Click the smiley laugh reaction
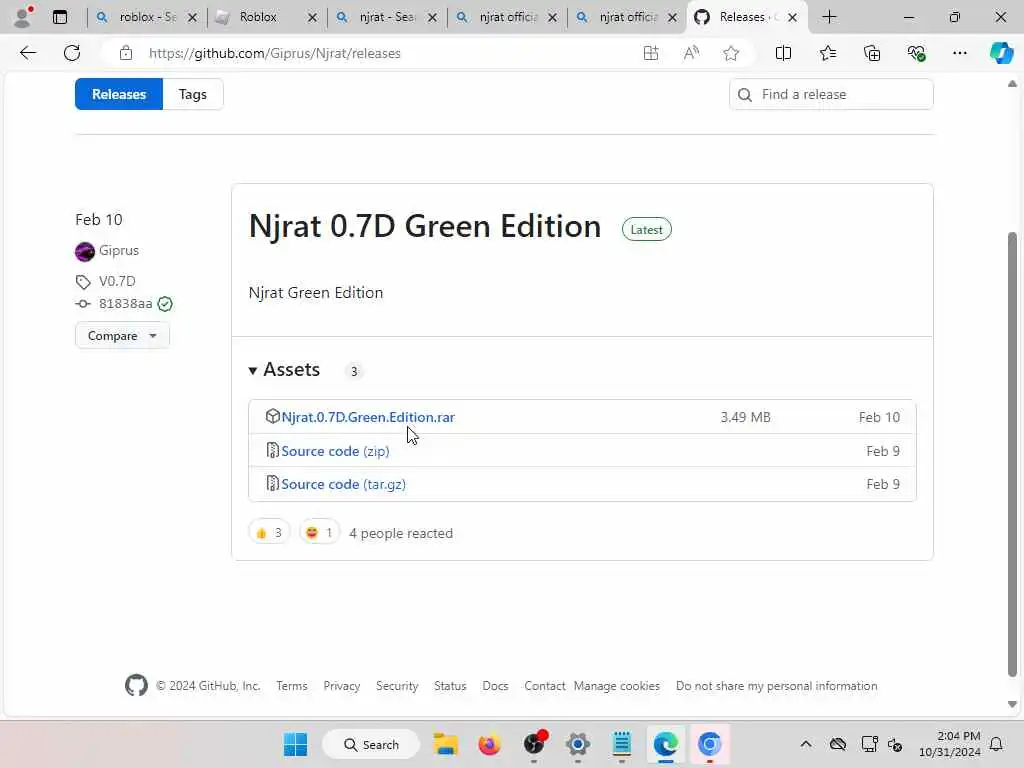This screenshot has width=1024, height=768. [319, 533]
